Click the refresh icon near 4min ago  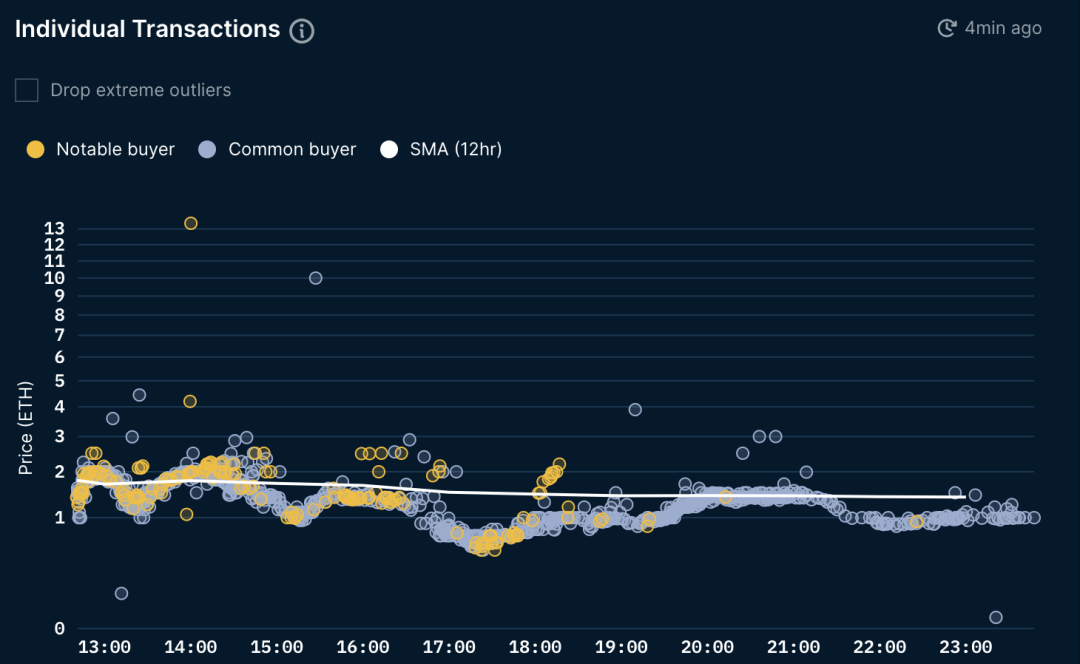coord(947,28)
